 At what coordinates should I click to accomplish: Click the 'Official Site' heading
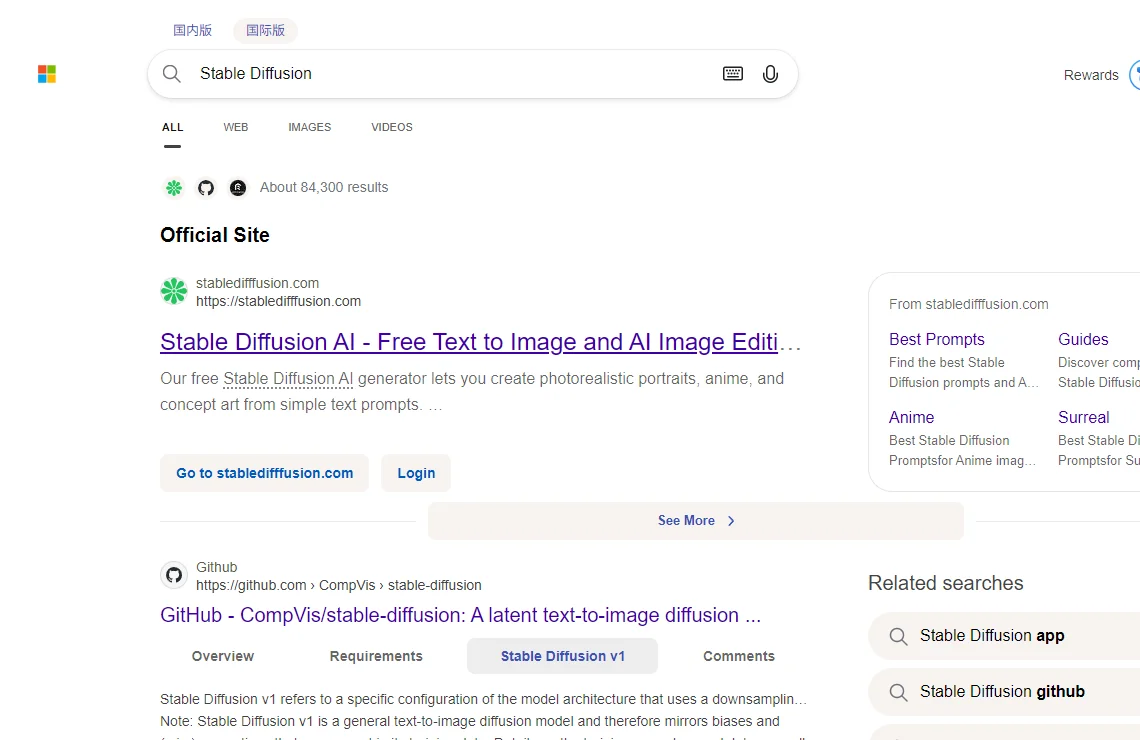coord(214,236)
